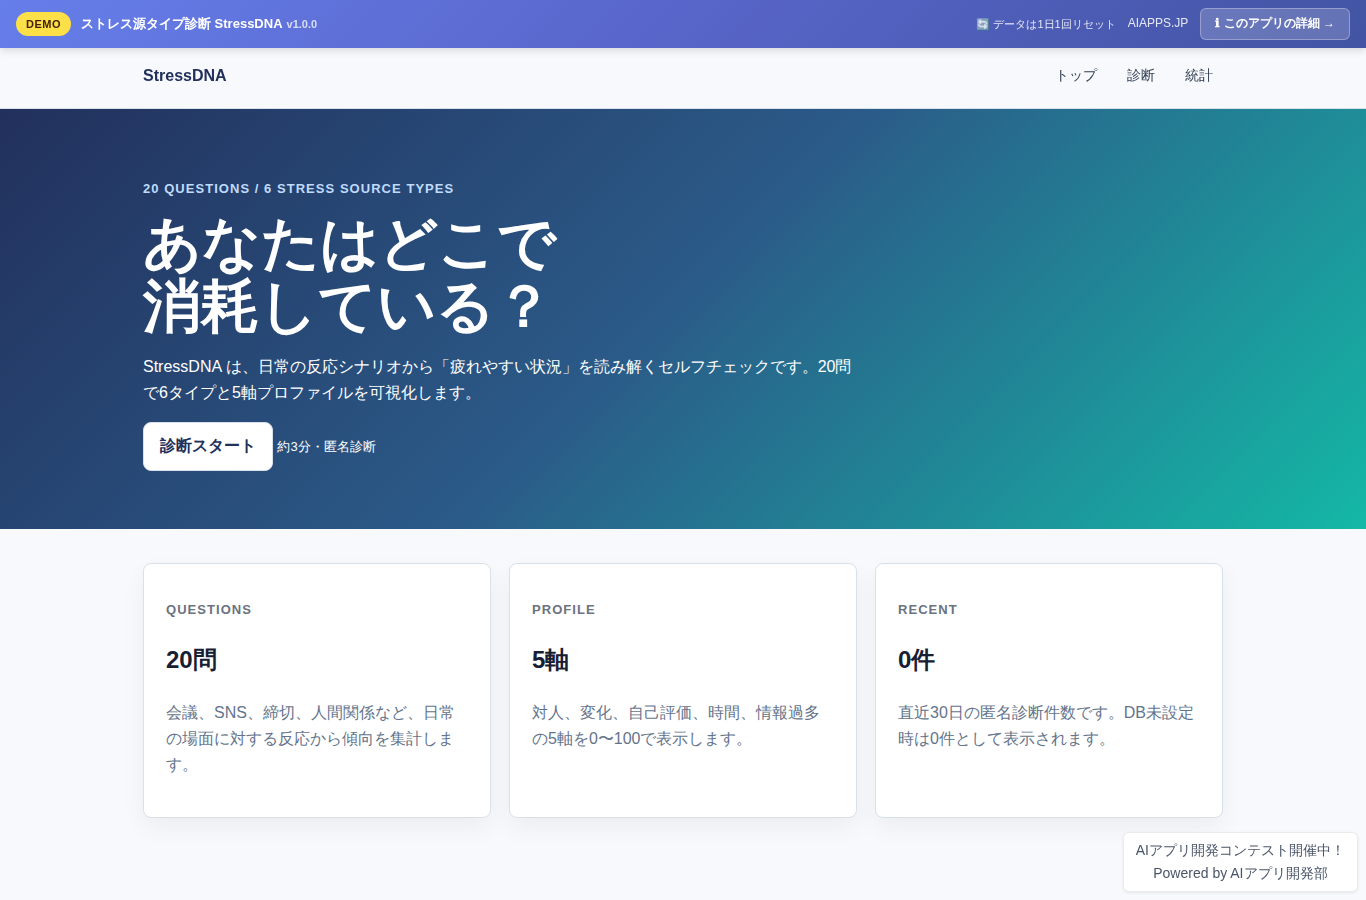This screenshot has height=900, width=1366.
Task: Open the 診断 nav item
Action: click(1141, 76)
